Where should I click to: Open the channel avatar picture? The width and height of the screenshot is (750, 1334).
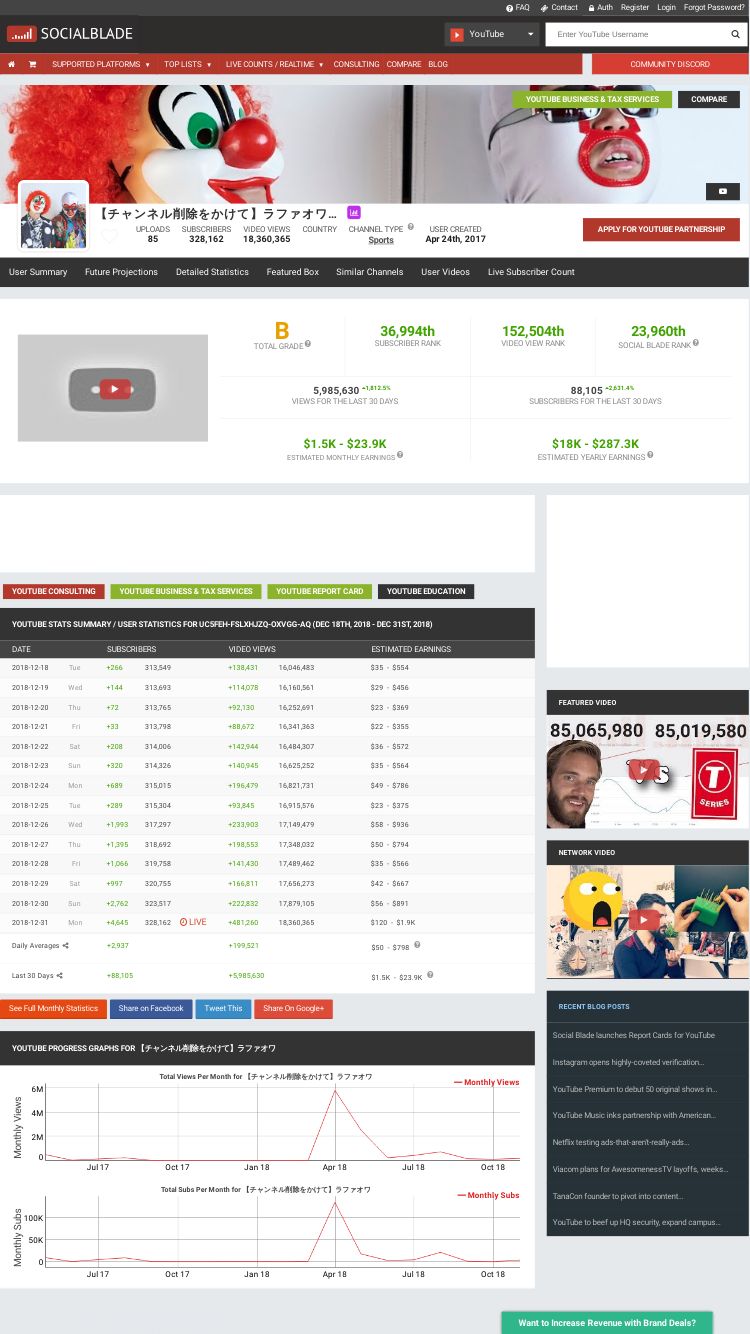(x=54, y=216)
